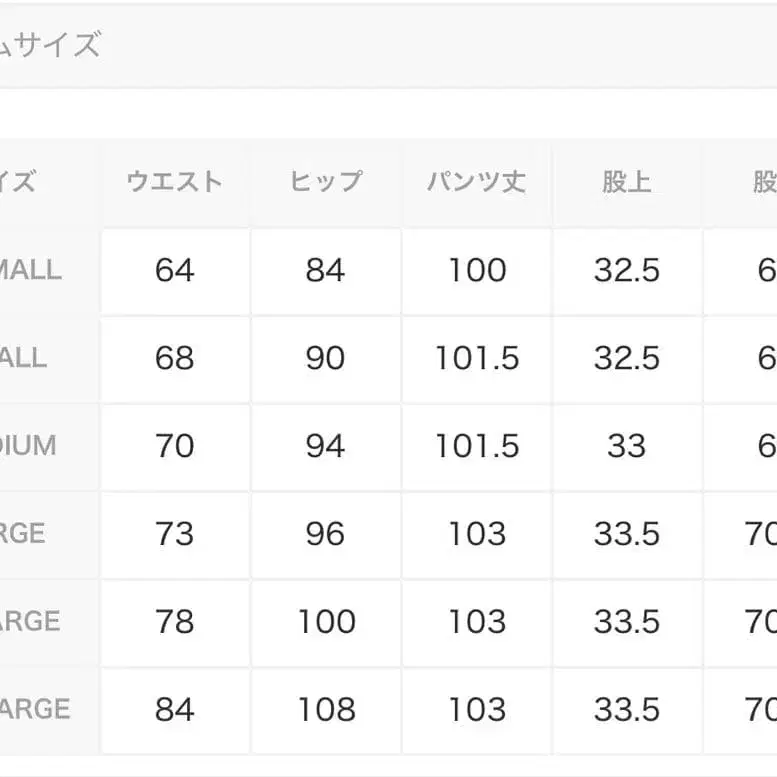Select the hip value 90
Image resolution: width=777 pixels, height=777 pixels.
coord(326,358)
